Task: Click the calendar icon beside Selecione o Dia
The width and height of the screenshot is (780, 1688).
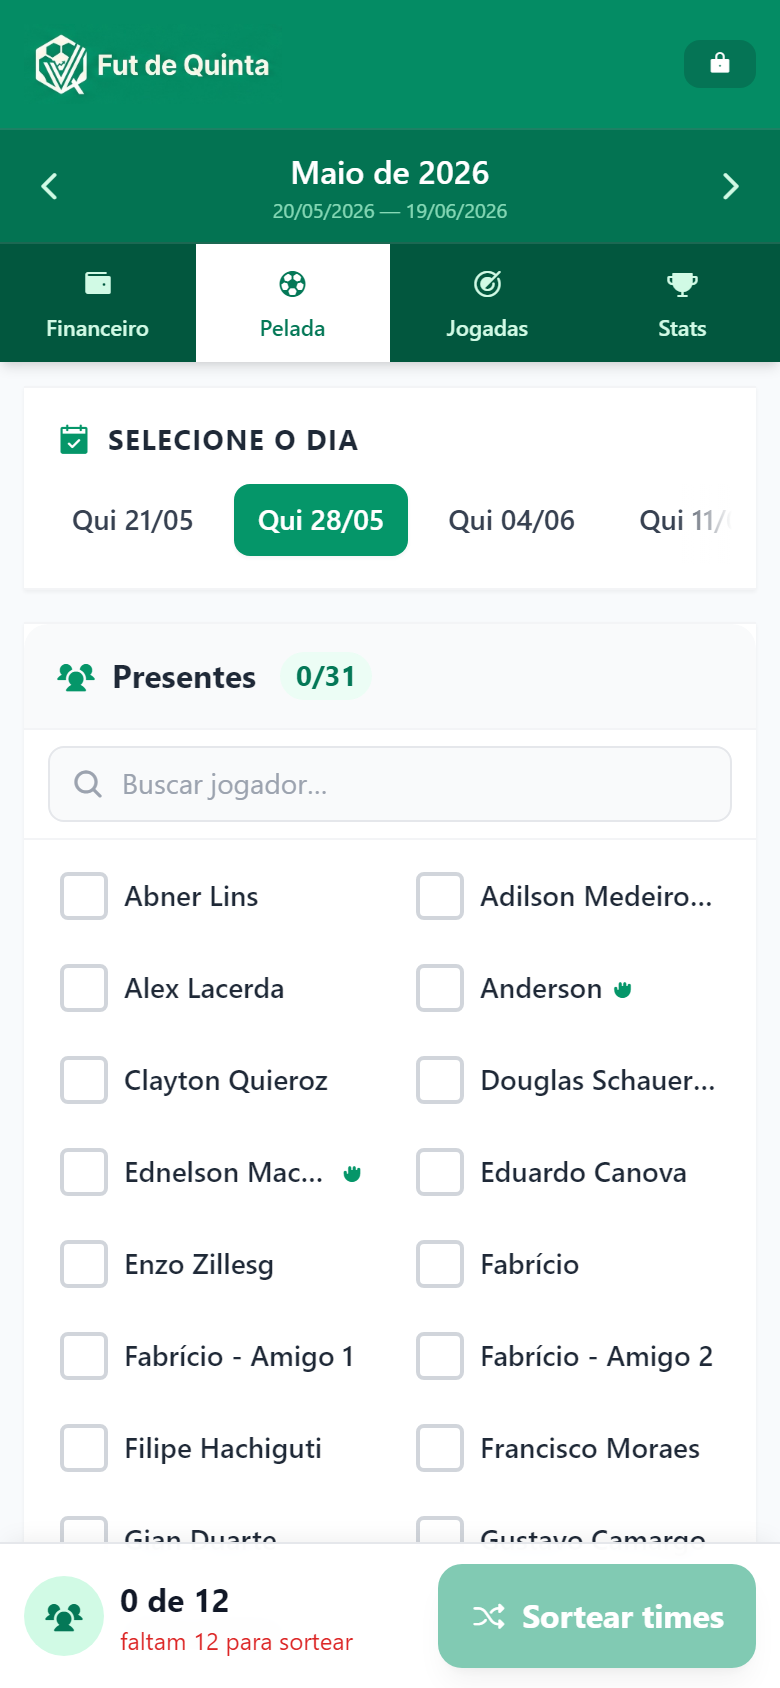Action: tap(74, 439)
